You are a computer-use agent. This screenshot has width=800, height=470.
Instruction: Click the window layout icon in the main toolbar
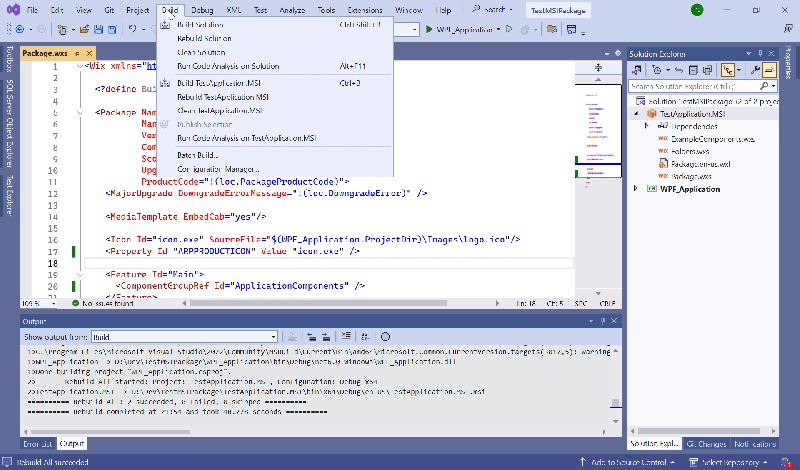(571, 30)
